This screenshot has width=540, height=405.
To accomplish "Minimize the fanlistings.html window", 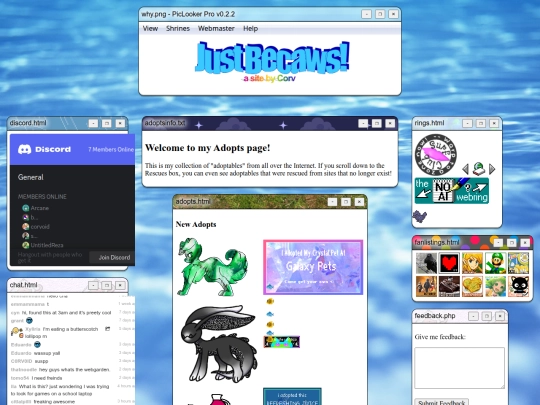I will 498,243.
